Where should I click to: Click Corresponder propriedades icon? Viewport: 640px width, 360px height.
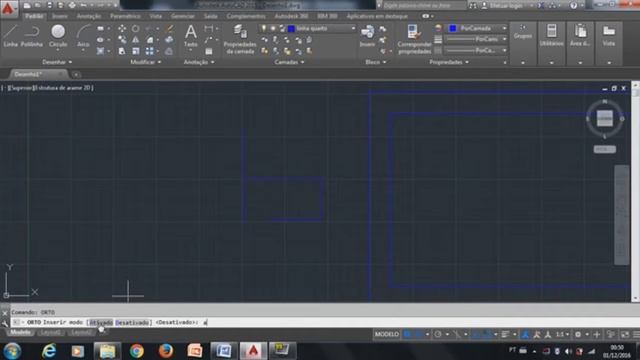414,39
